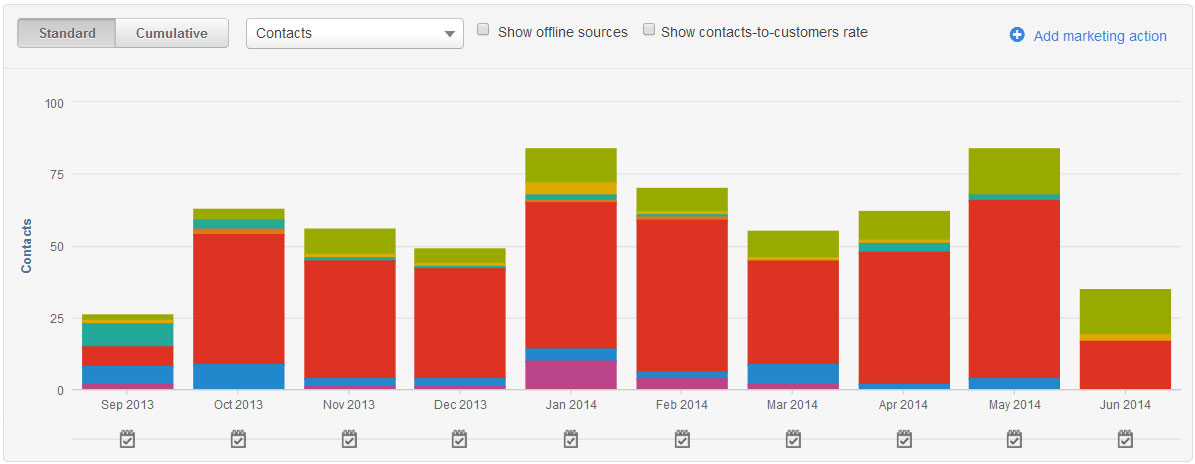Click the Jun 2014 axis label
Viewport: 1195px width, 464px height.
coord(1125,405)
